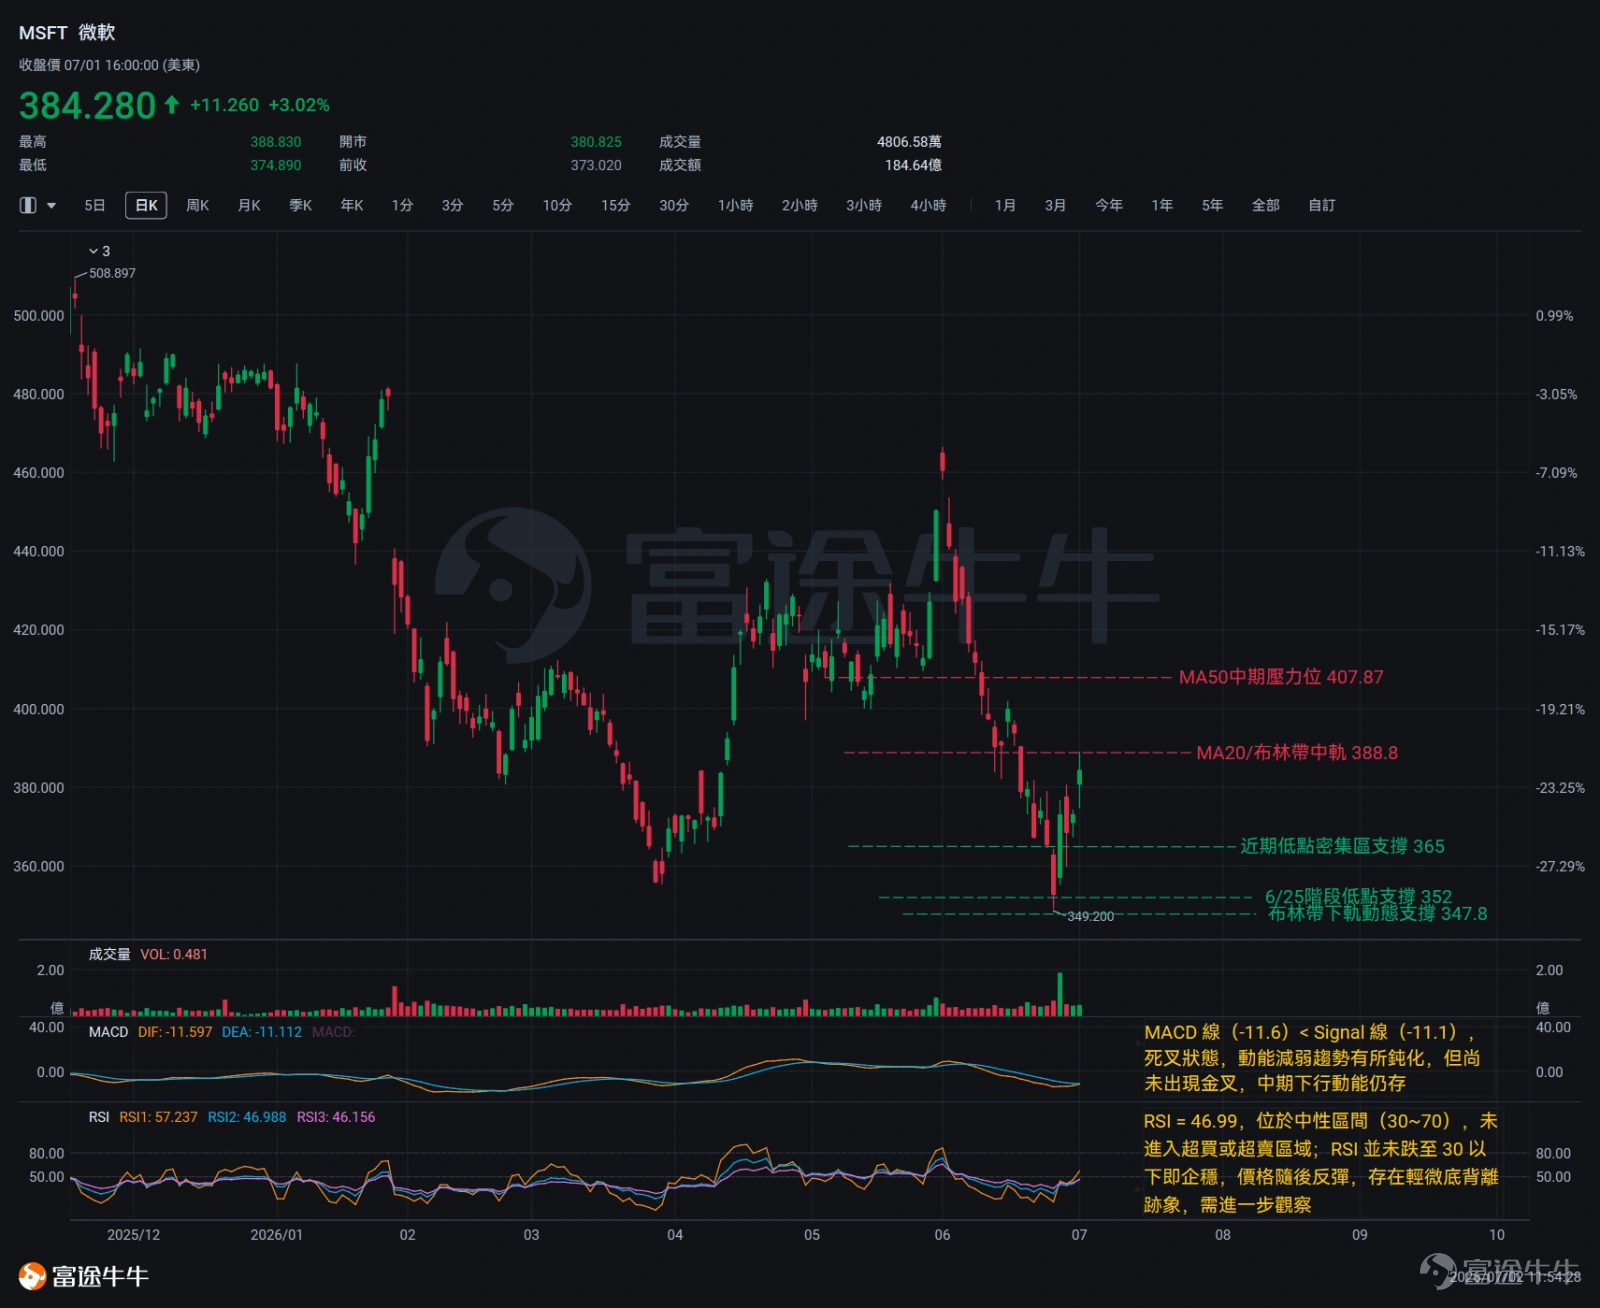Click the 508.897 high price marker

(112, 273)
